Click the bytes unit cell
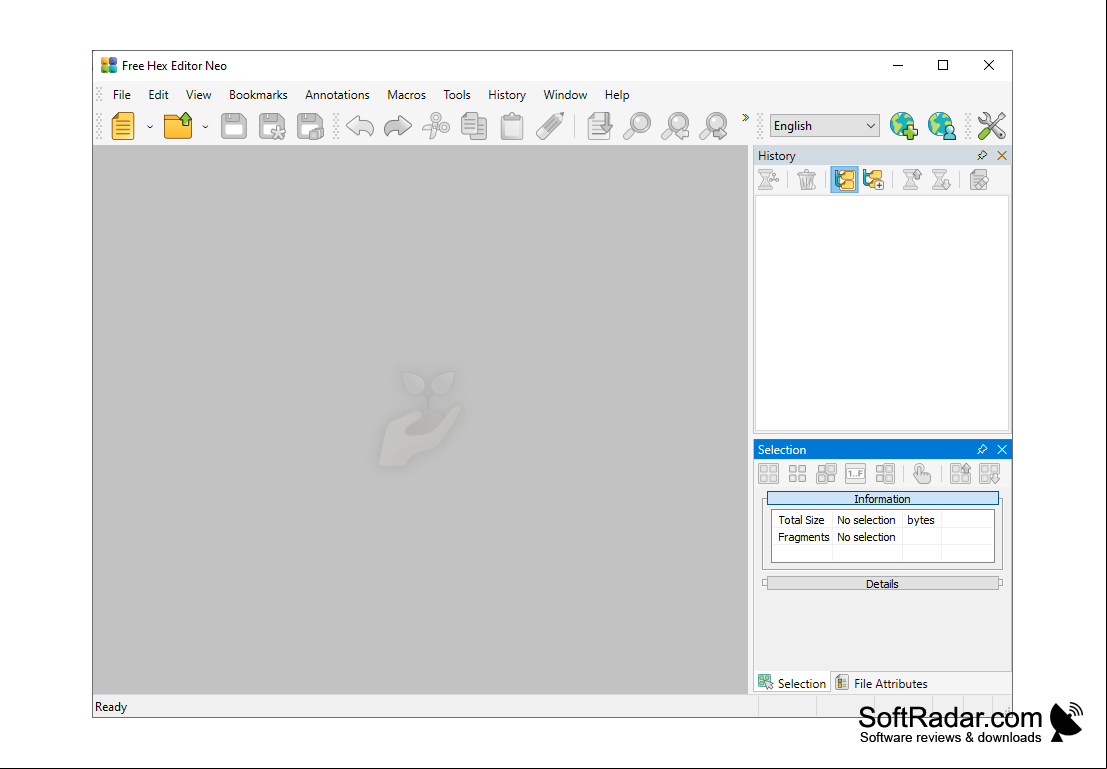This screenshot has height=769, width=1107. [x=921, y=520]
